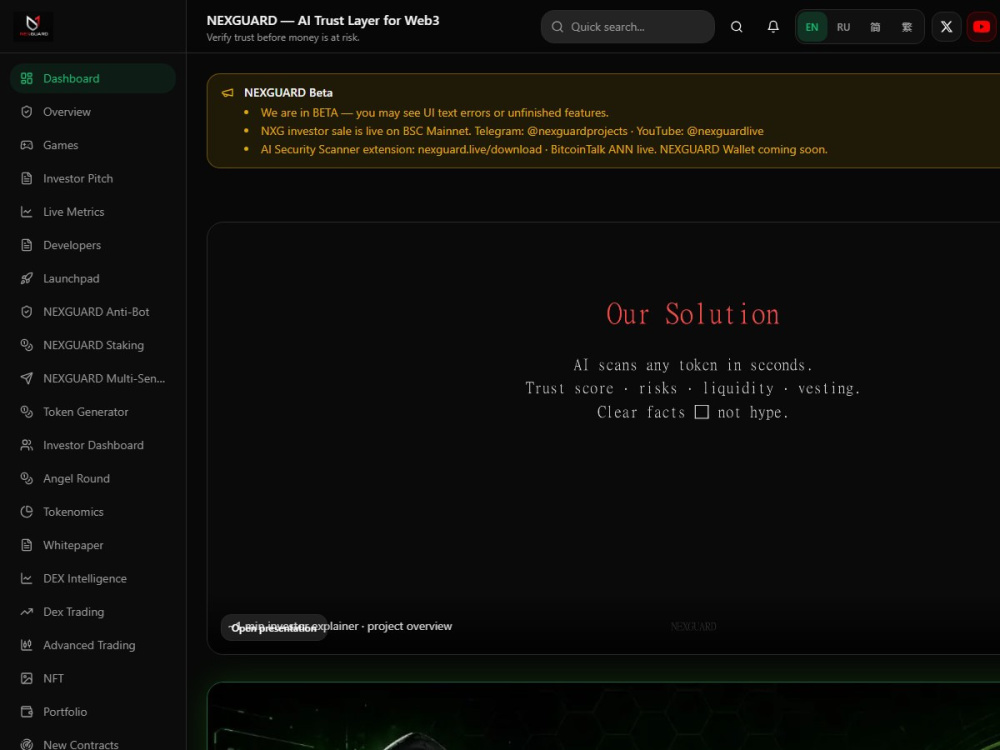Click the DEX Intelligence chart icon
This screenshot has width=1000, height=750.
[x=26, y=578]
